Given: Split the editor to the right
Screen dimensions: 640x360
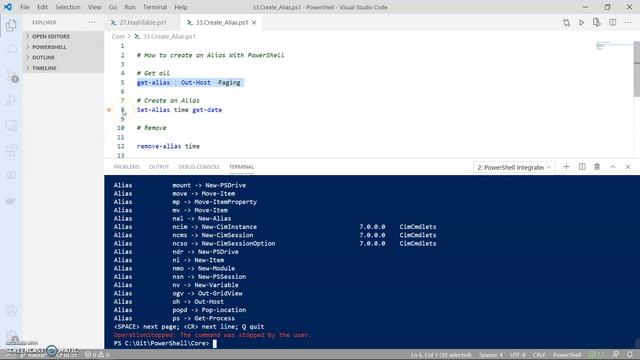Looking at the screenshot, I should pyautogui.click(x=613, y=22).
